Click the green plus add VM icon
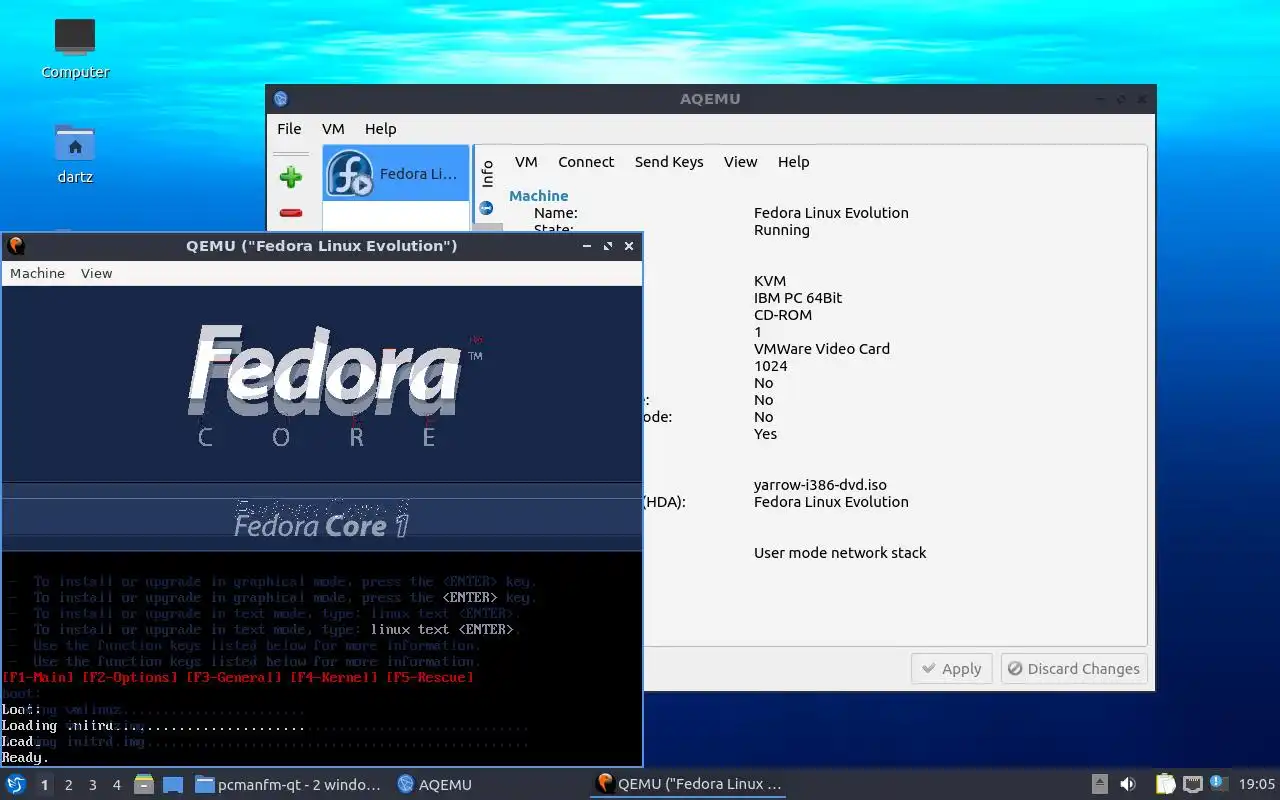The height and width of the screenshot is (800, 1280). [x=291, y=178]
